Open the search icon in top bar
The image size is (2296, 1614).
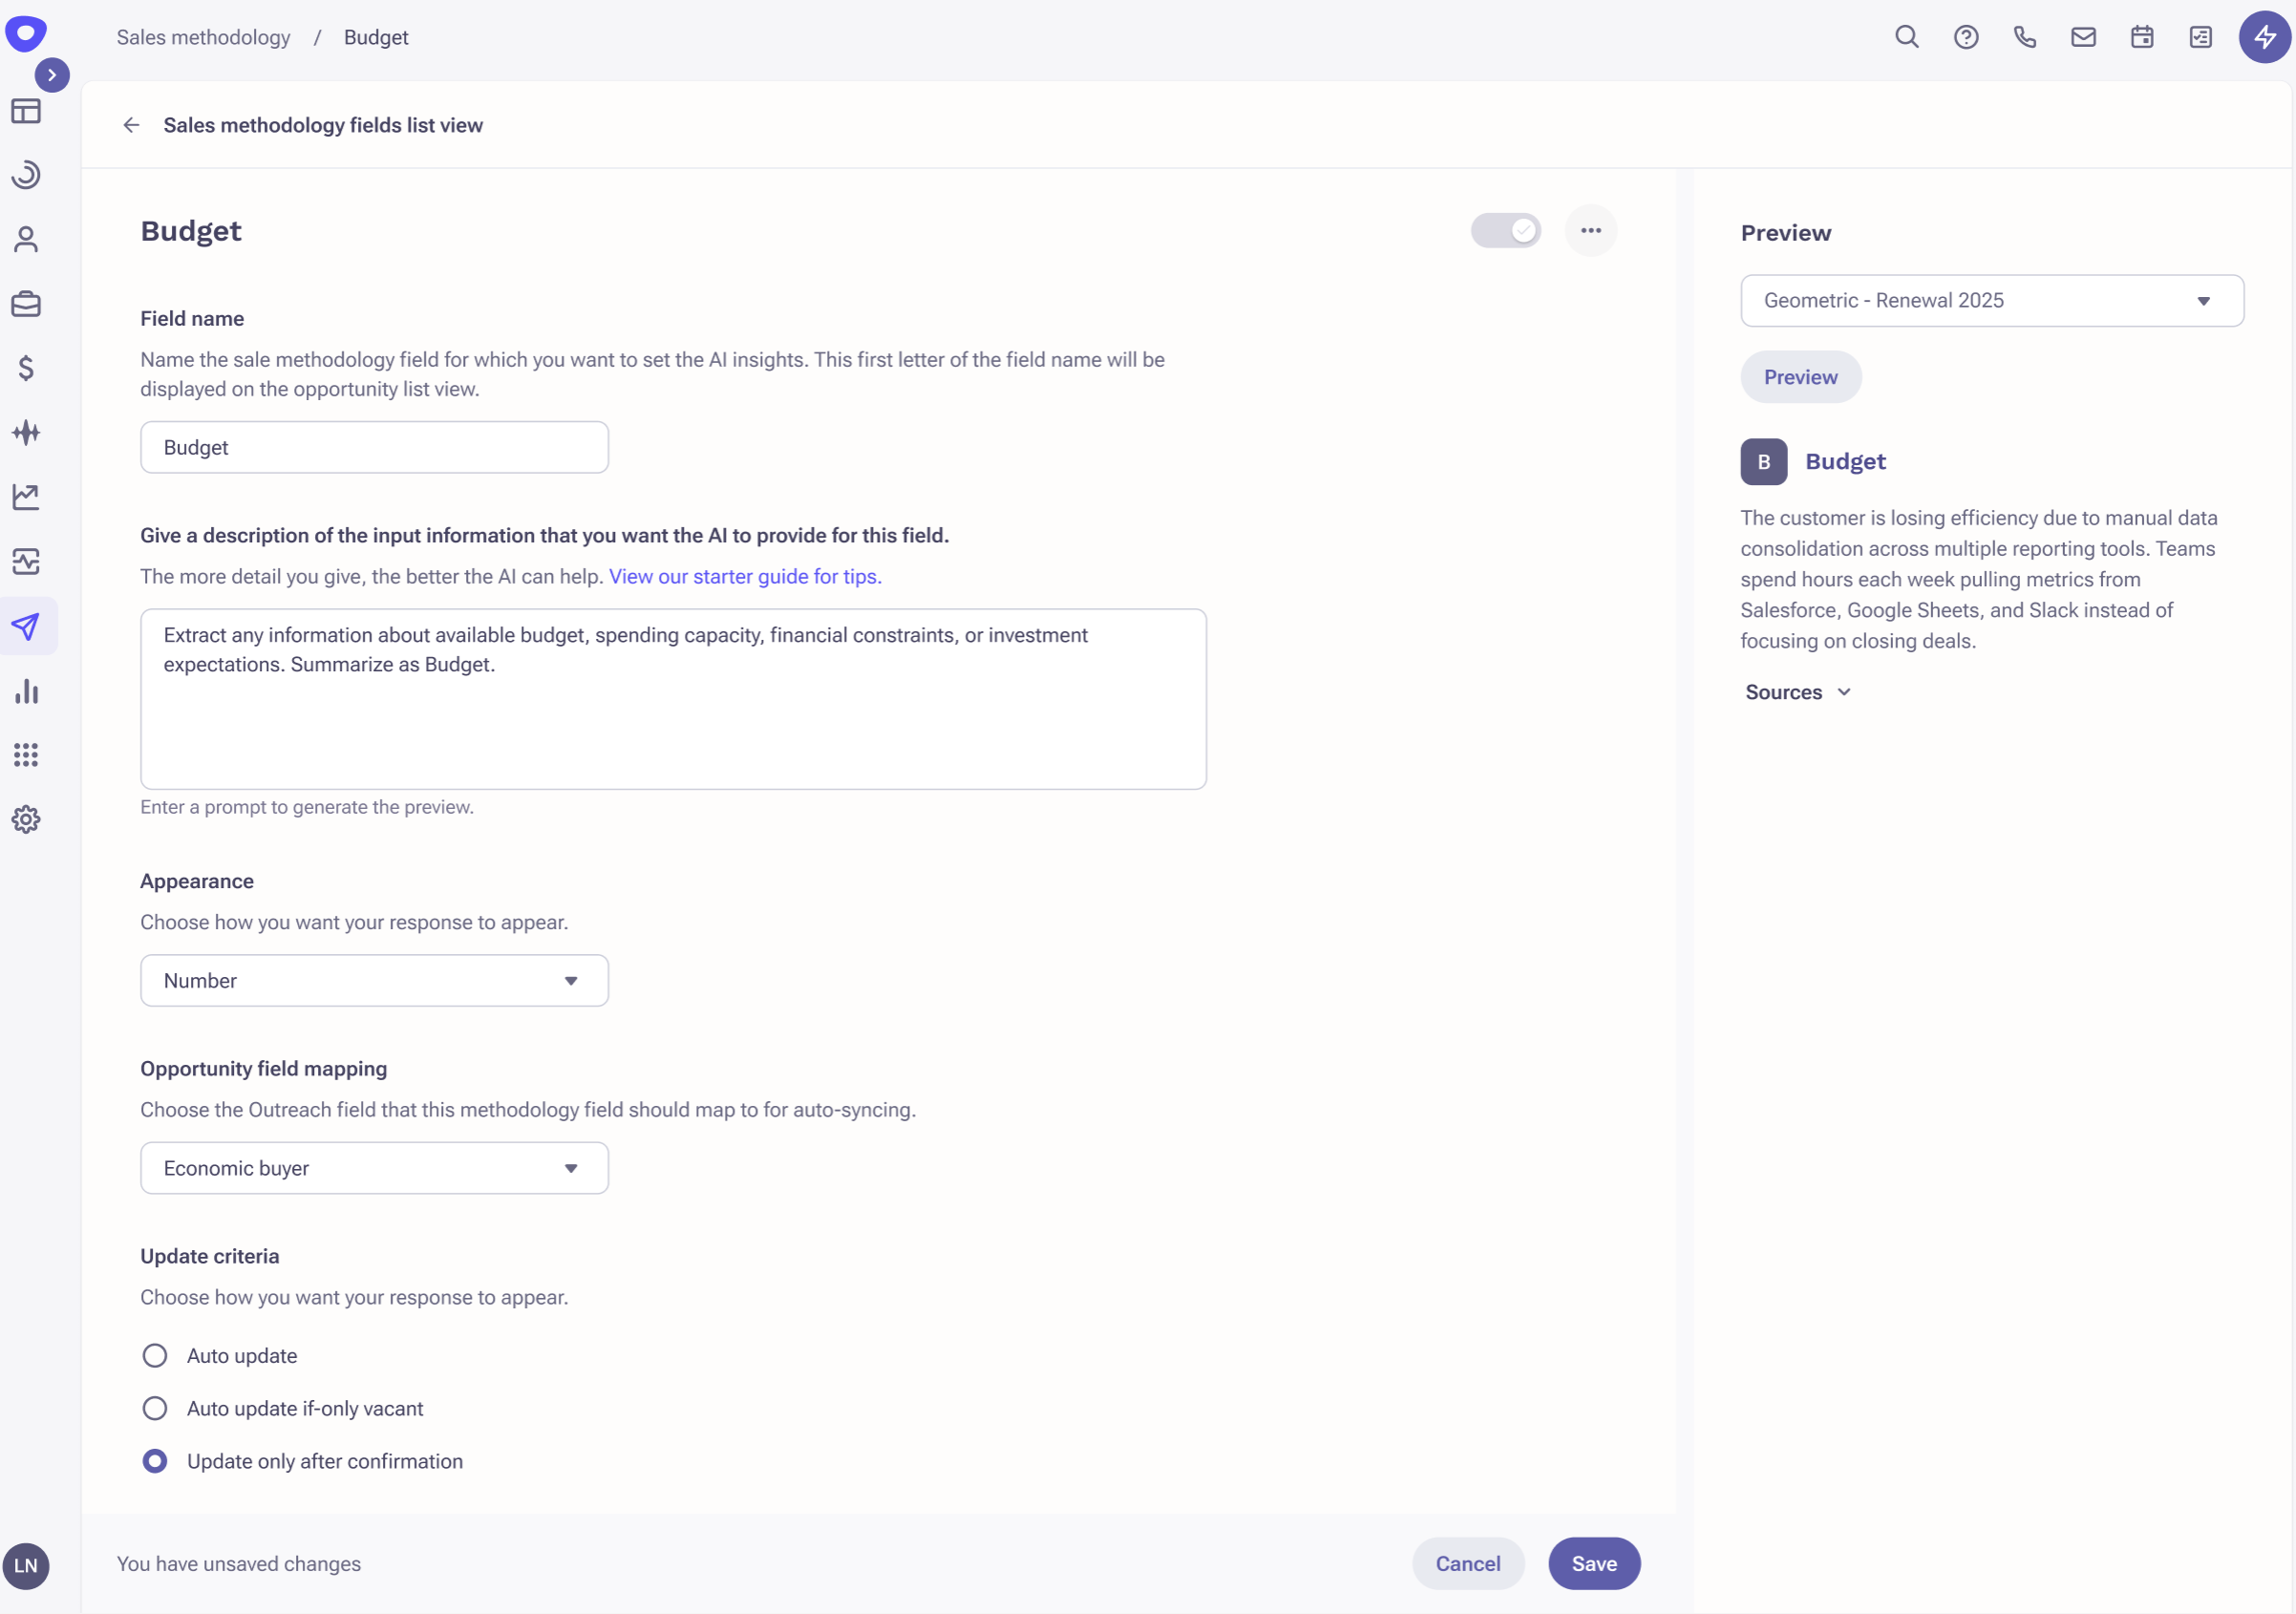[1907, 37]
